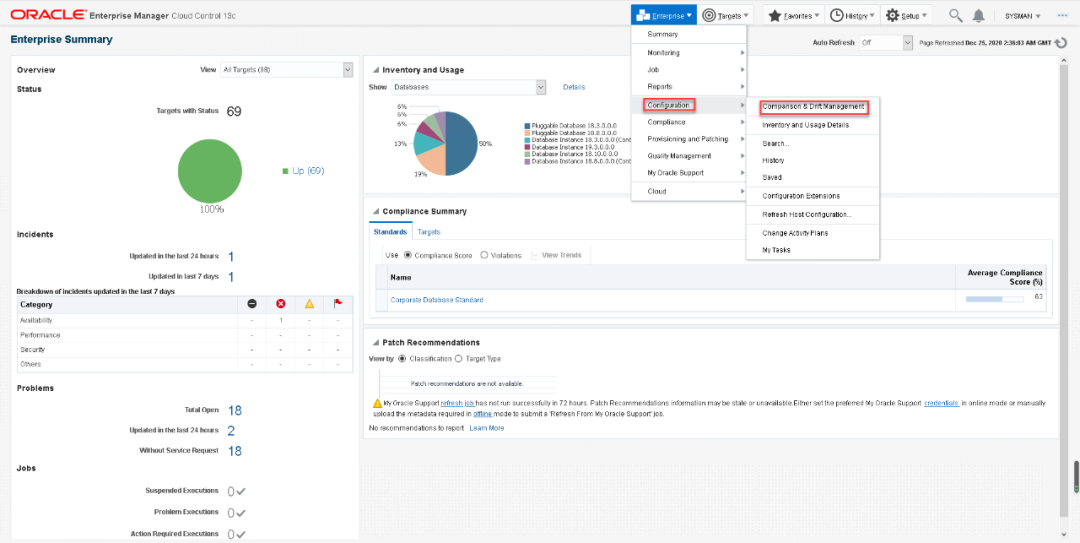Click the vertical scrollbar on the right

coord(1075,472)
